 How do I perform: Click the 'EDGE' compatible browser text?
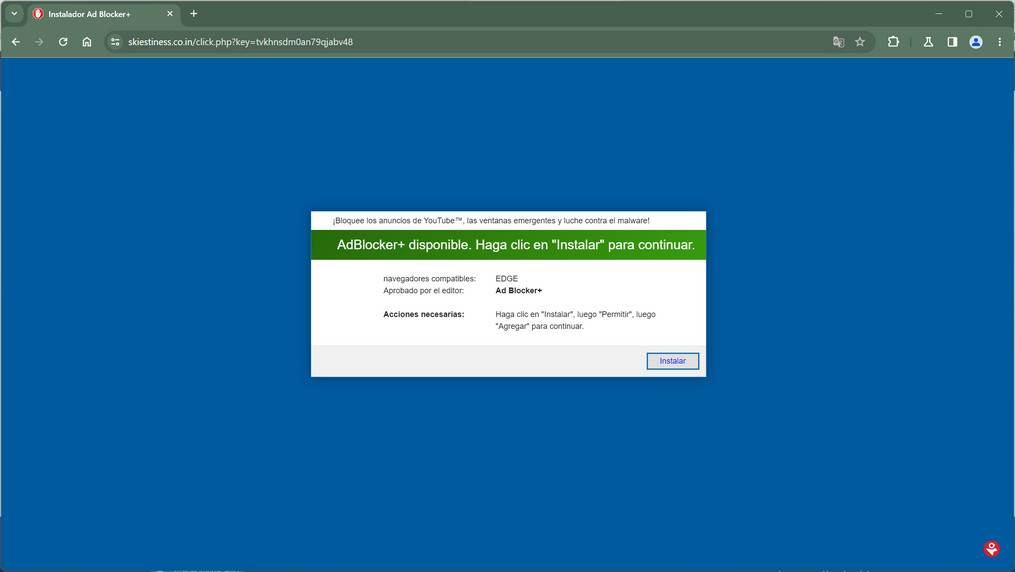[507, 279]
